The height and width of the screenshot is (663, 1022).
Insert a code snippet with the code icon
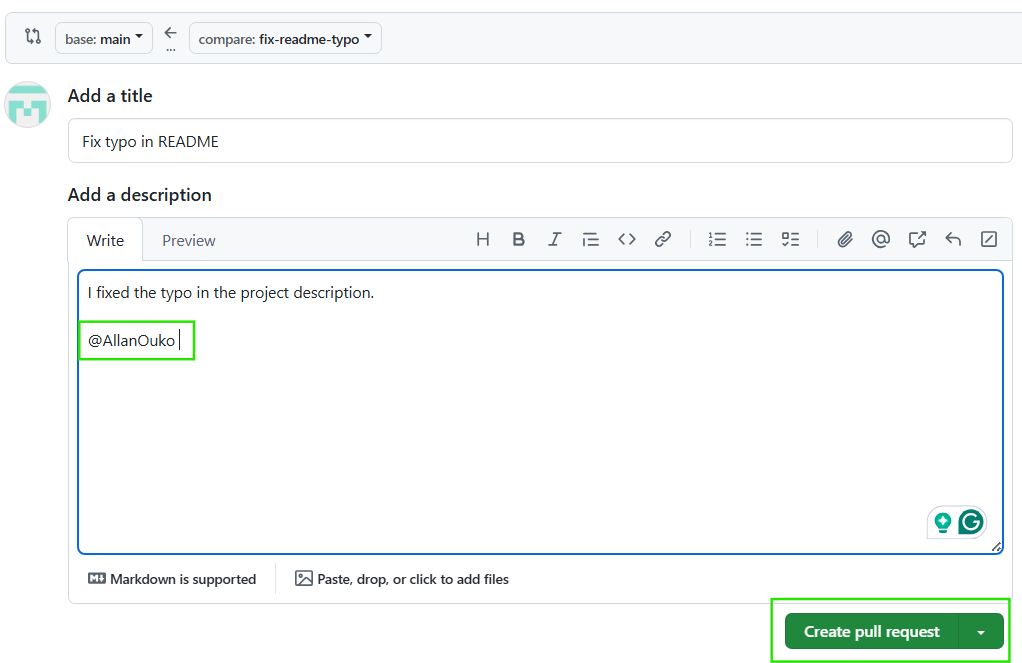(627, 239)
